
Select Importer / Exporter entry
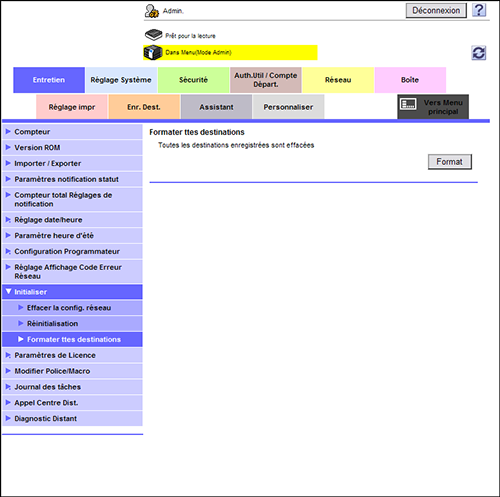click(72, 163)
